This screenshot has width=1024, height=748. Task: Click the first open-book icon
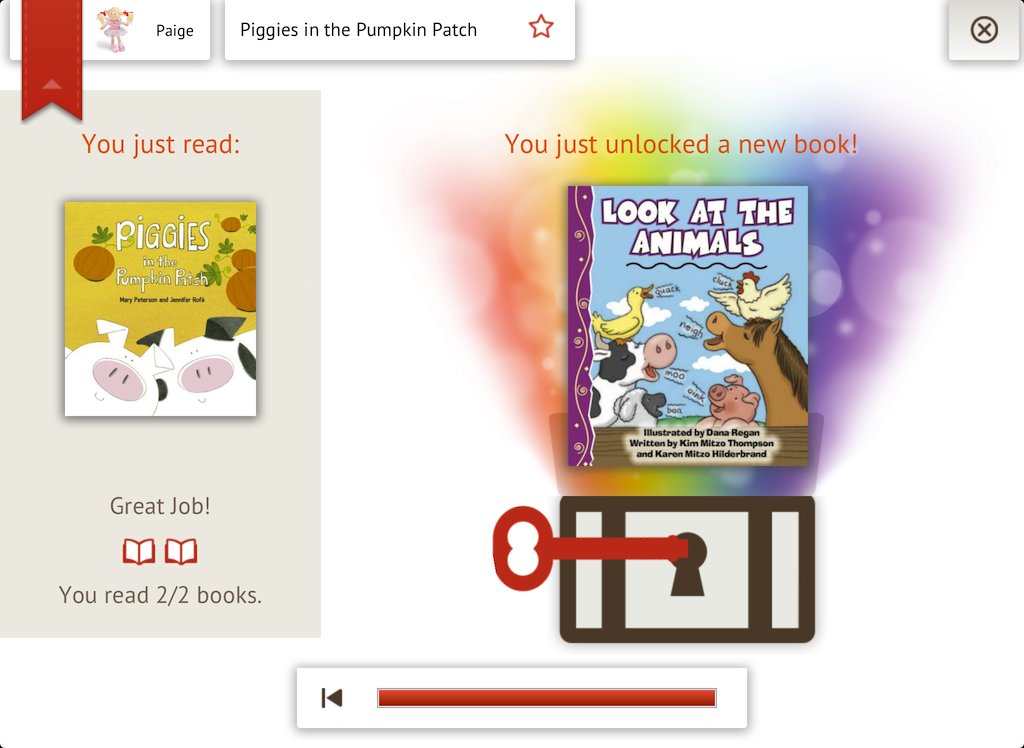point(139,551)
